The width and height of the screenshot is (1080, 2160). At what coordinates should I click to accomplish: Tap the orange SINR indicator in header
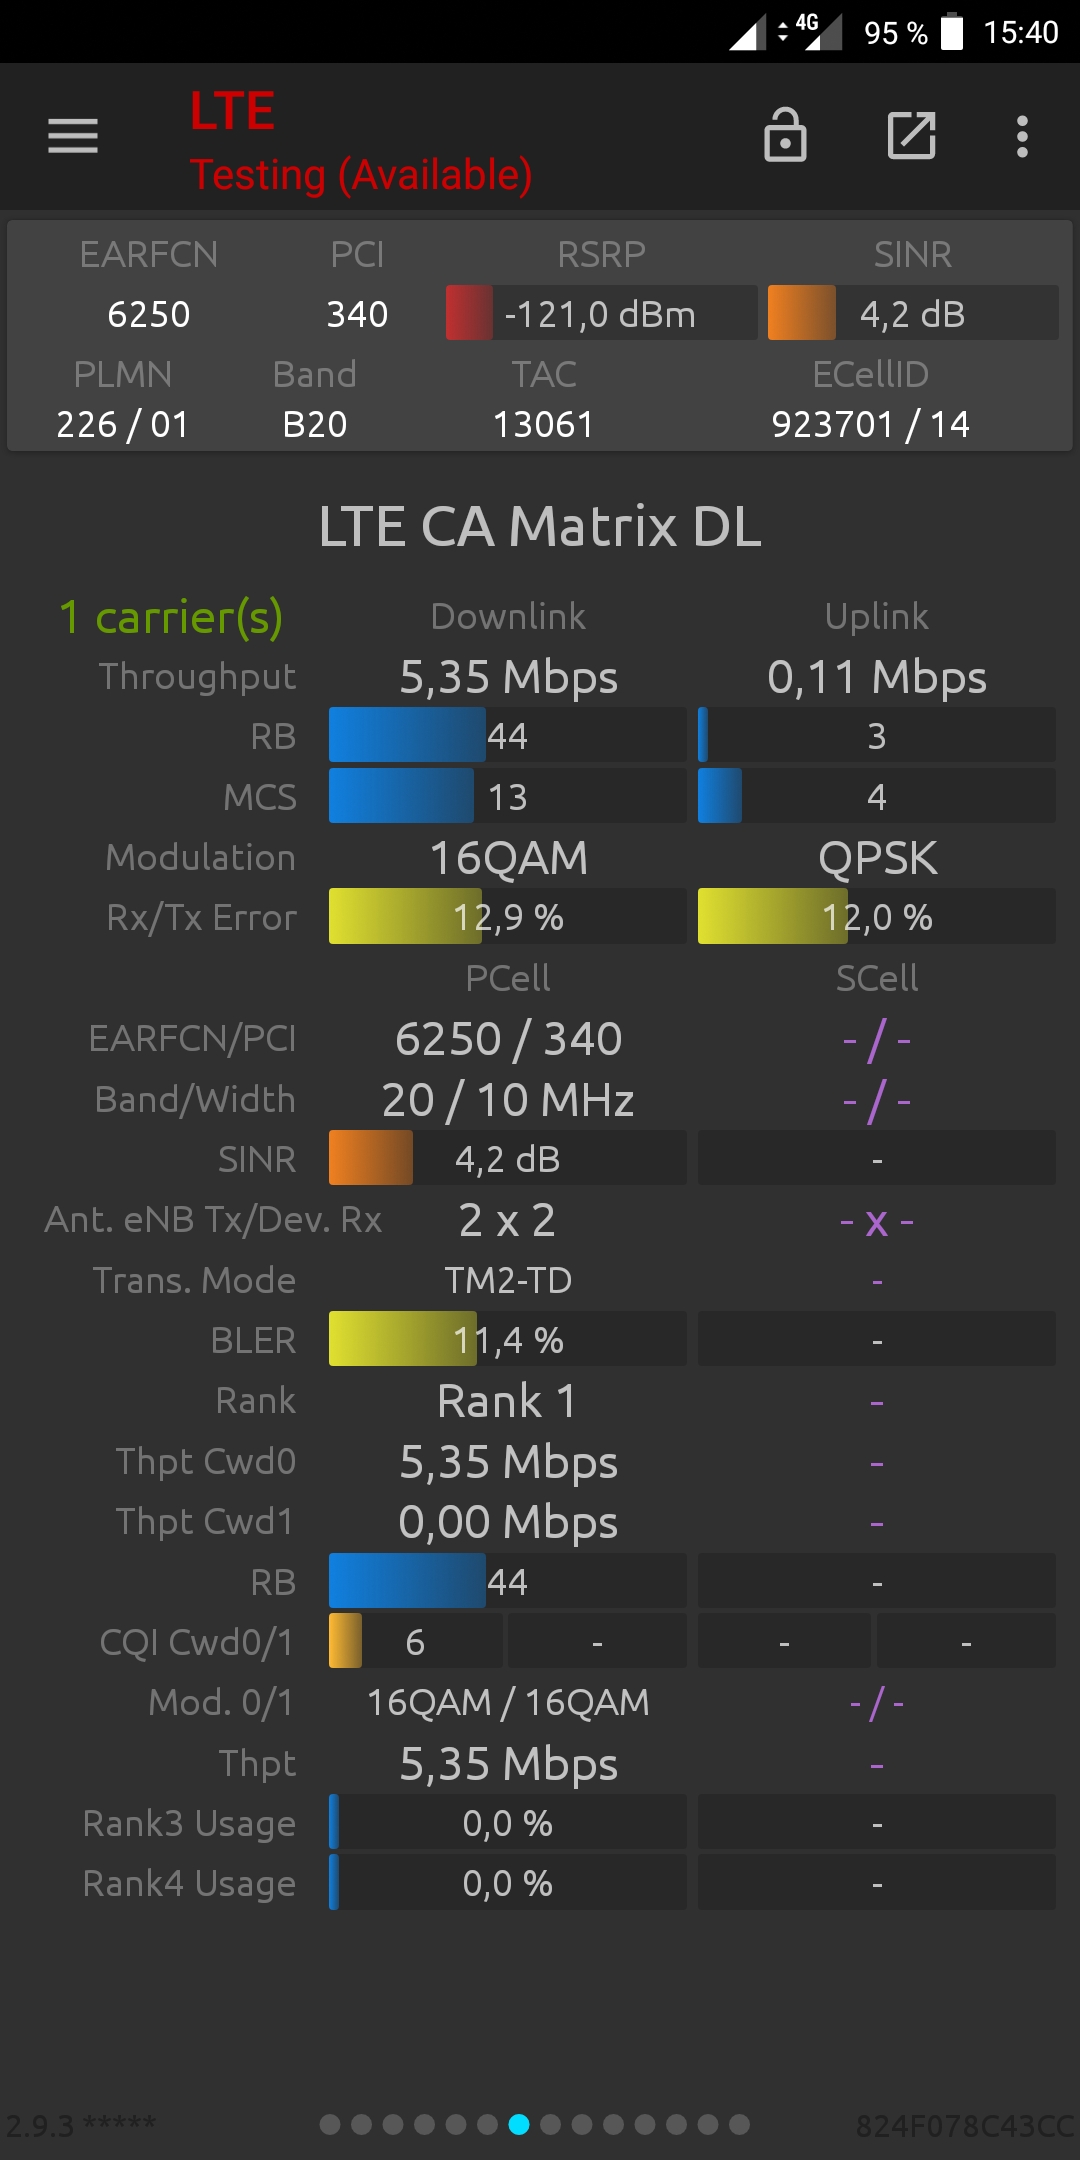pyautogui.click(x=802, y=313)
